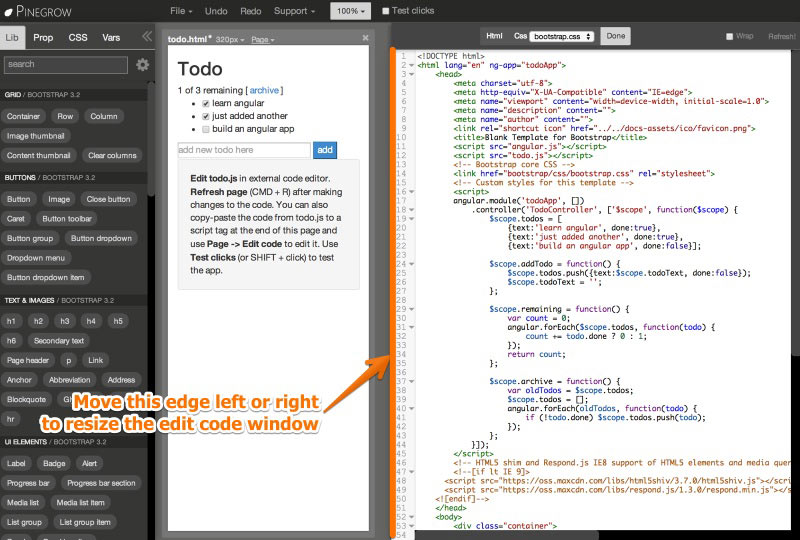The image size is (800, 540).
Task: Collapse the left panel with double chevron
Action: coord(147,36)
